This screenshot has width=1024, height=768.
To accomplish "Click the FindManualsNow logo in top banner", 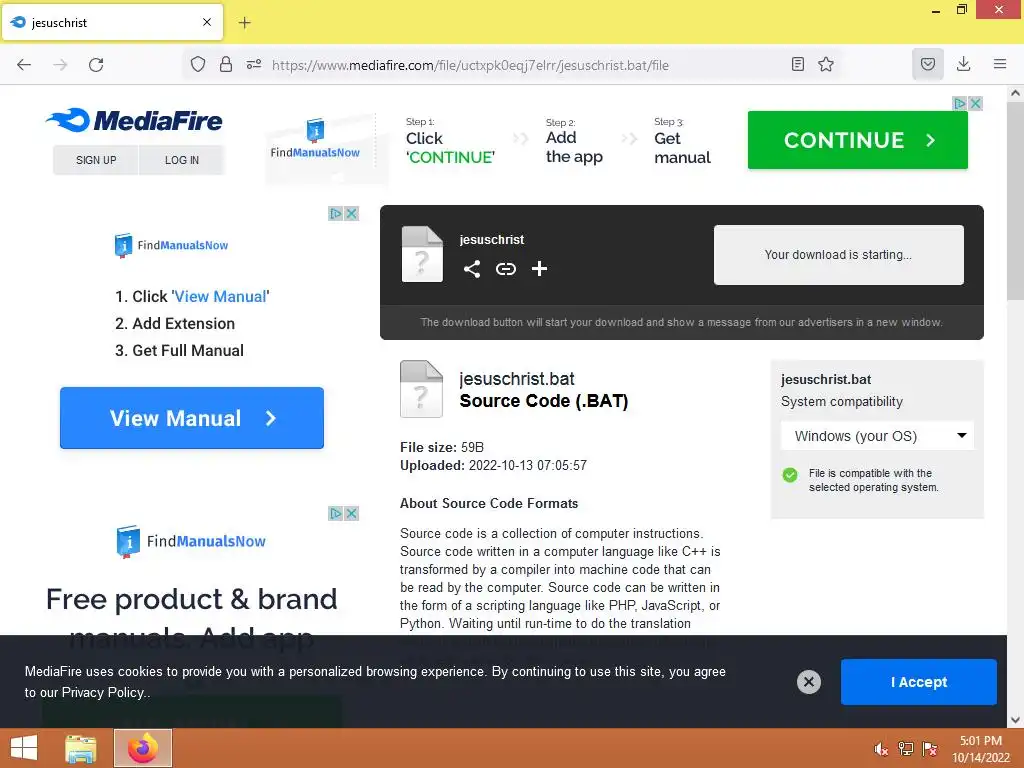I will coord(315,140).
